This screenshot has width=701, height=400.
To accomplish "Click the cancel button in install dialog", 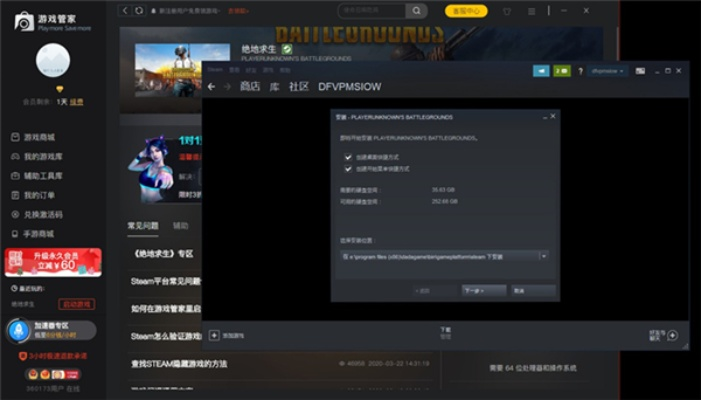I will point(533,291).
